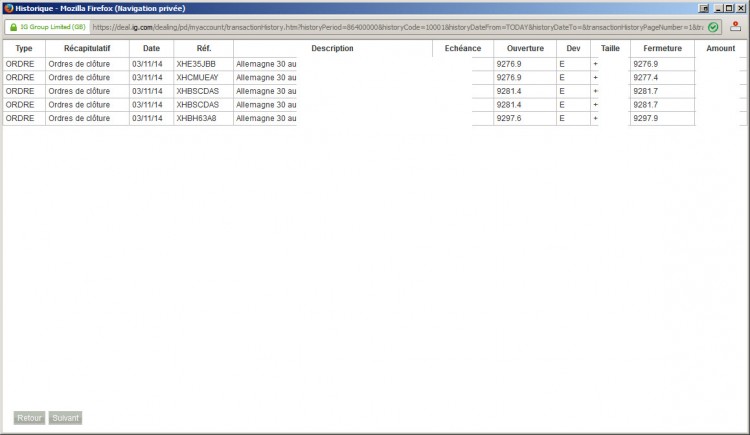Screen dimensions: 750x435
Task: Click the green padlock security icon
Action: click(x=13, y=27)
